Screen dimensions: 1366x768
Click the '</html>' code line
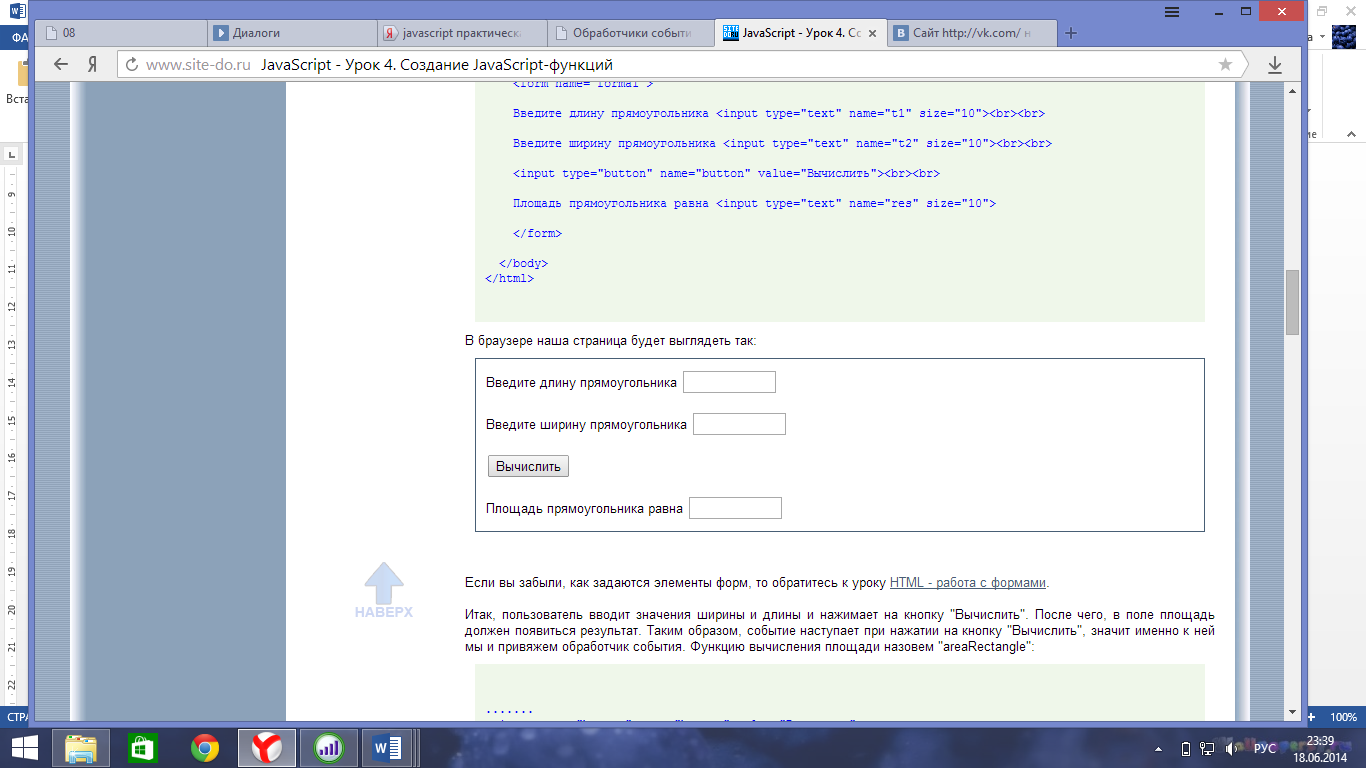(x=510, y=279)
